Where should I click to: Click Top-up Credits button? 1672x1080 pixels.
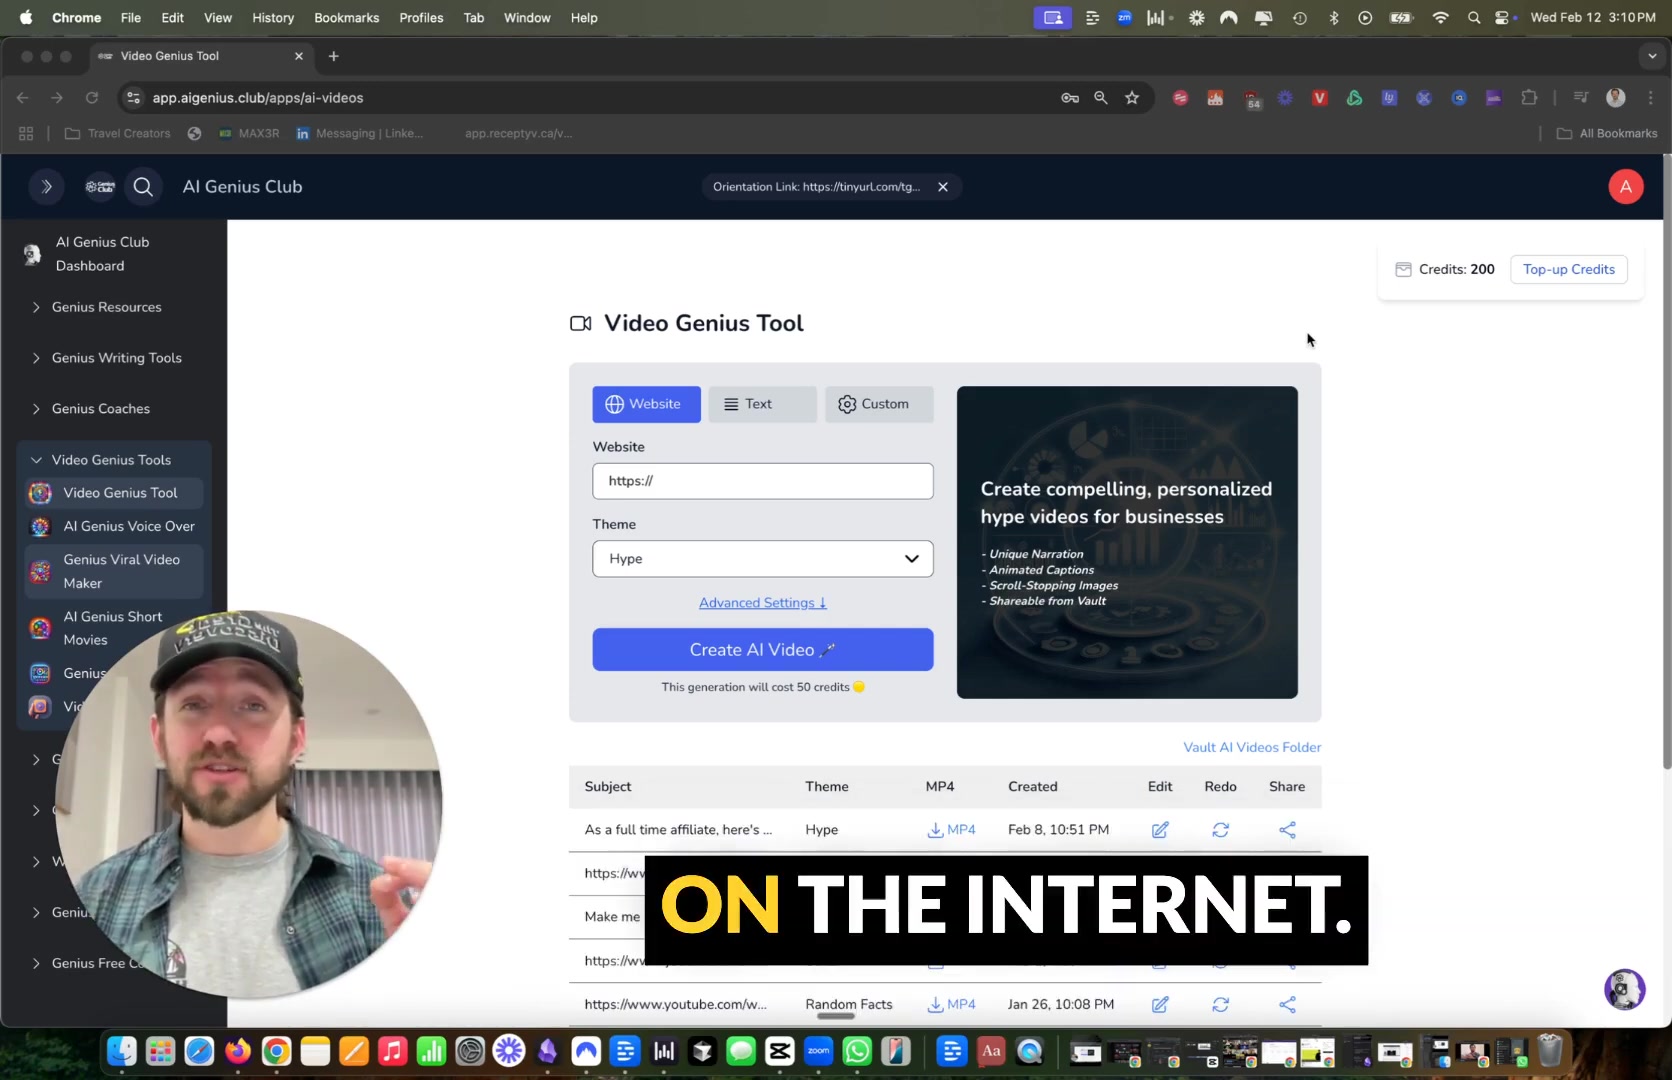point(1568,269)
